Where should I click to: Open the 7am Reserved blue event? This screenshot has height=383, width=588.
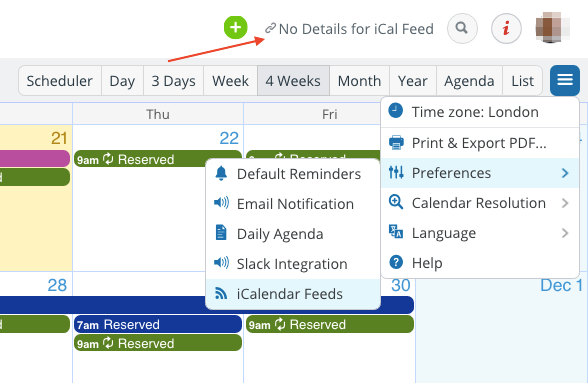coord(158,324)
